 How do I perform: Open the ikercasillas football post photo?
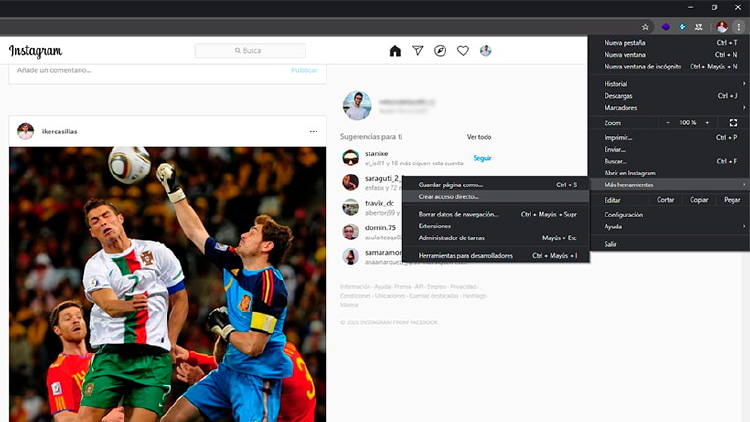(167, 284)
